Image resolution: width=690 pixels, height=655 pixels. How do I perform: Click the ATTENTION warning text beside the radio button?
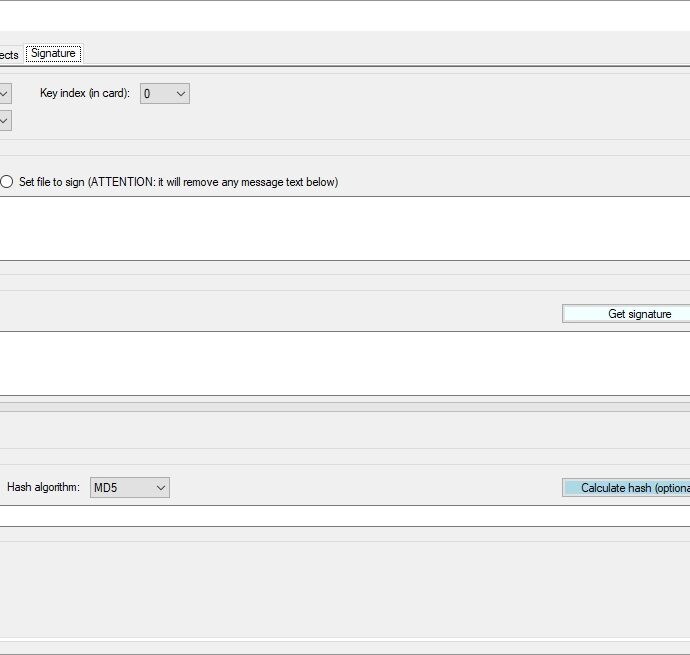click(x=213, y=182)
